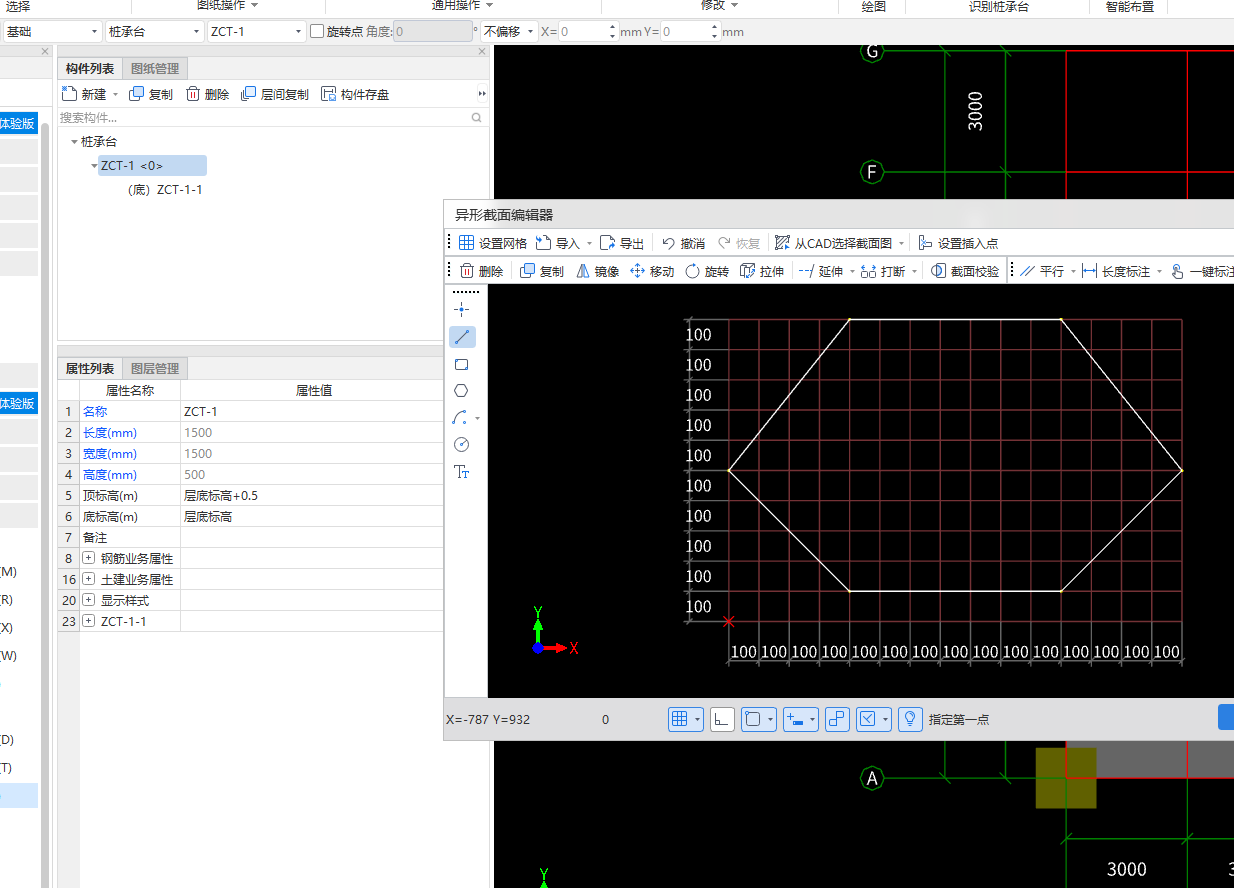
Task: Select the 移动 move tool
Action: 652,271
